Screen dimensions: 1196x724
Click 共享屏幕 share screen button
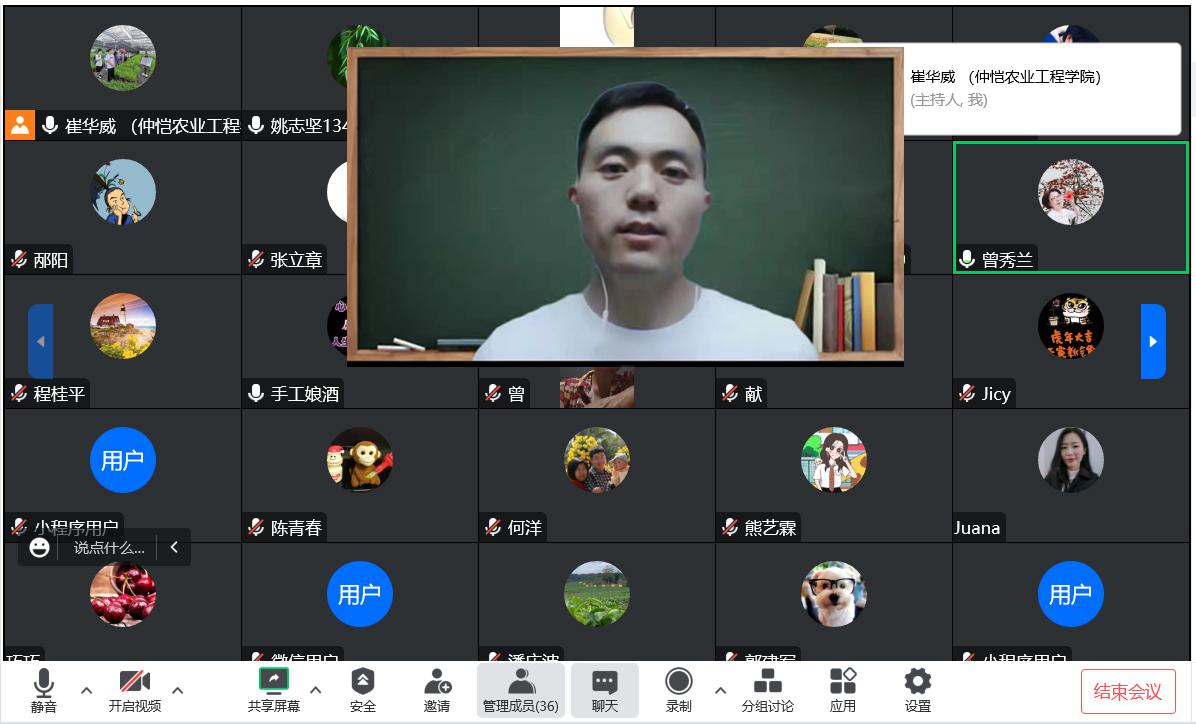pos(273,690)
